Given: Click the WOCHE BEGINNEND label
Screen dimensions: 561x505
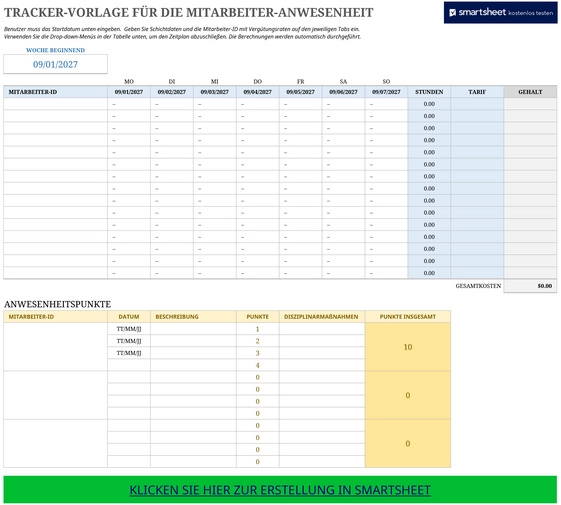Looking at the screenshot, I should 55,50.
